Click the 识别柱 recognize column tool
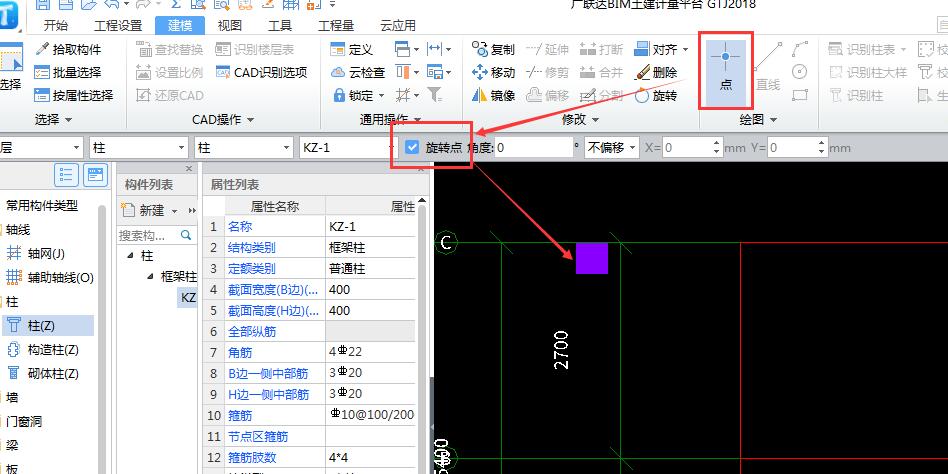Image resolution: width=948 pixels, height=474 pixels. pos(856,96)
